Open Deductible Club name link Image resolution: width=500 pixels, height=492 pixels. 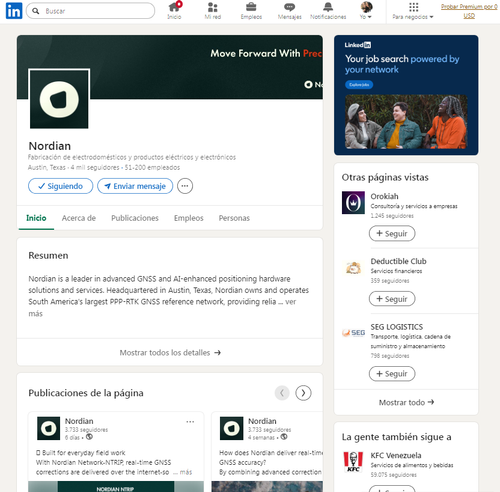[398, 261]
